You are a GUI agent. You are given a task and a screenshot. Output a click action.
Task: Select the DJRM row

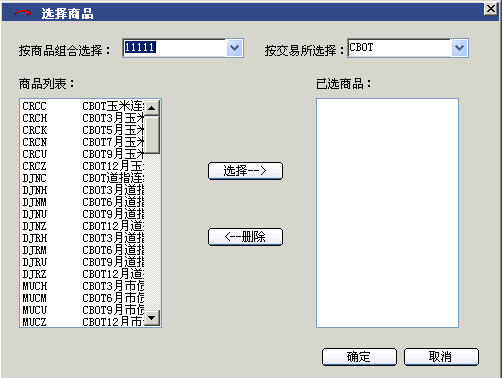point(82,250)
